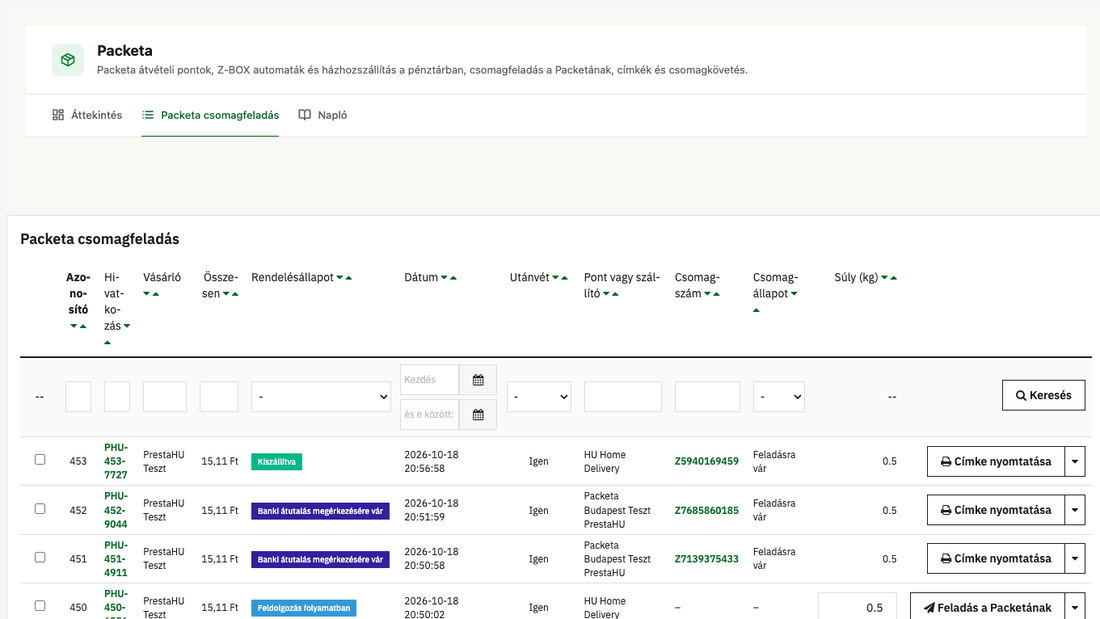Open the Kezdés start date calendar picker
Image resolution: width=1100 pixels, height=619 pixels.
[478, 380]
